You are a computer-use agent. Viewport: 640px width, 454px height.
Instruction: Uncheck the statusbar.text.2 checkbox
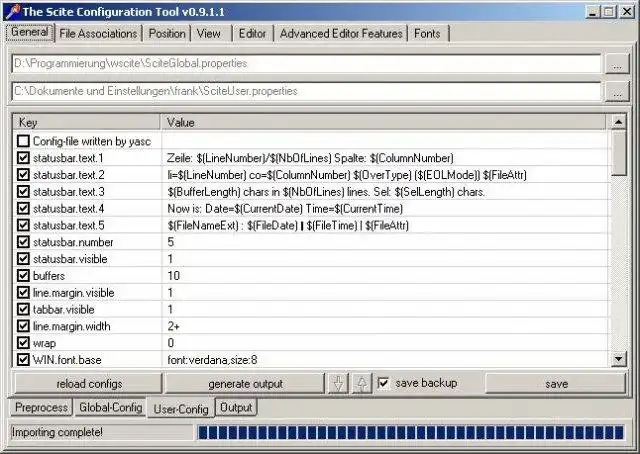[x=23, y=175]
